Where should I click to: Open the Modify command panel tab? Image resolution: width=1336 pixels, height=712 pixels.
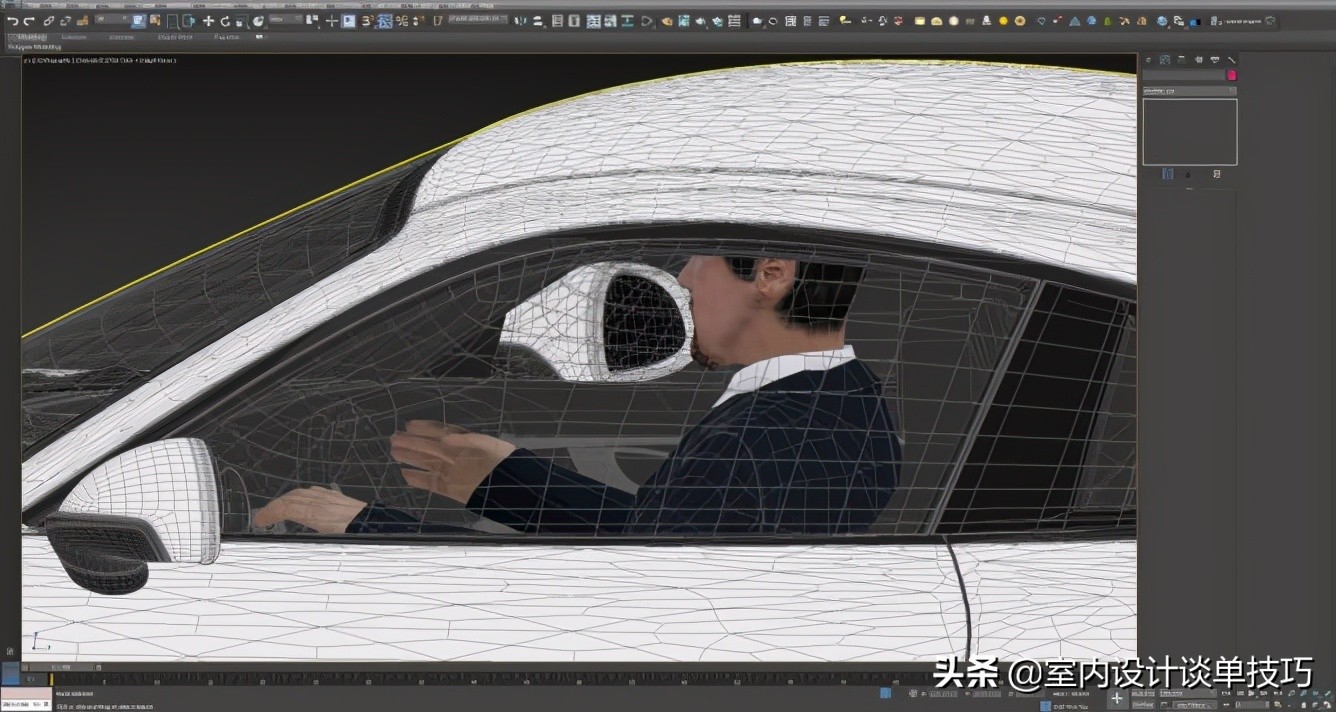pos(1165,60)
